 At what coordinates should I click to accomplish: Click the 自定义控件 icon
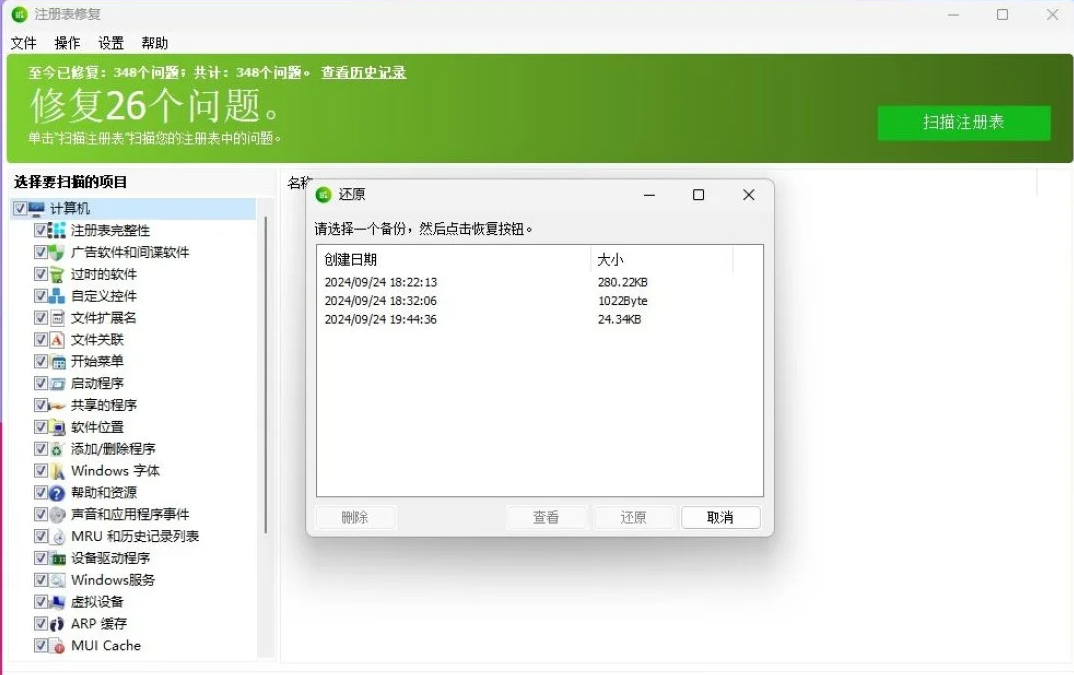(x=57, y=295)
